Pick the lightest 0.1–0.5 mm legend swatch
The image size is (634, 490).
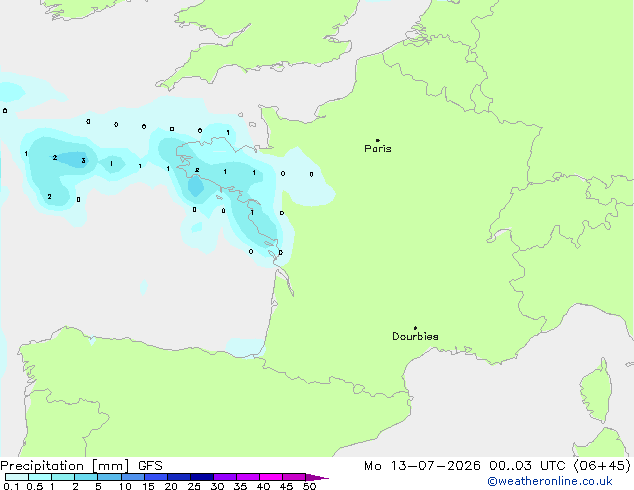coord(17,477)
